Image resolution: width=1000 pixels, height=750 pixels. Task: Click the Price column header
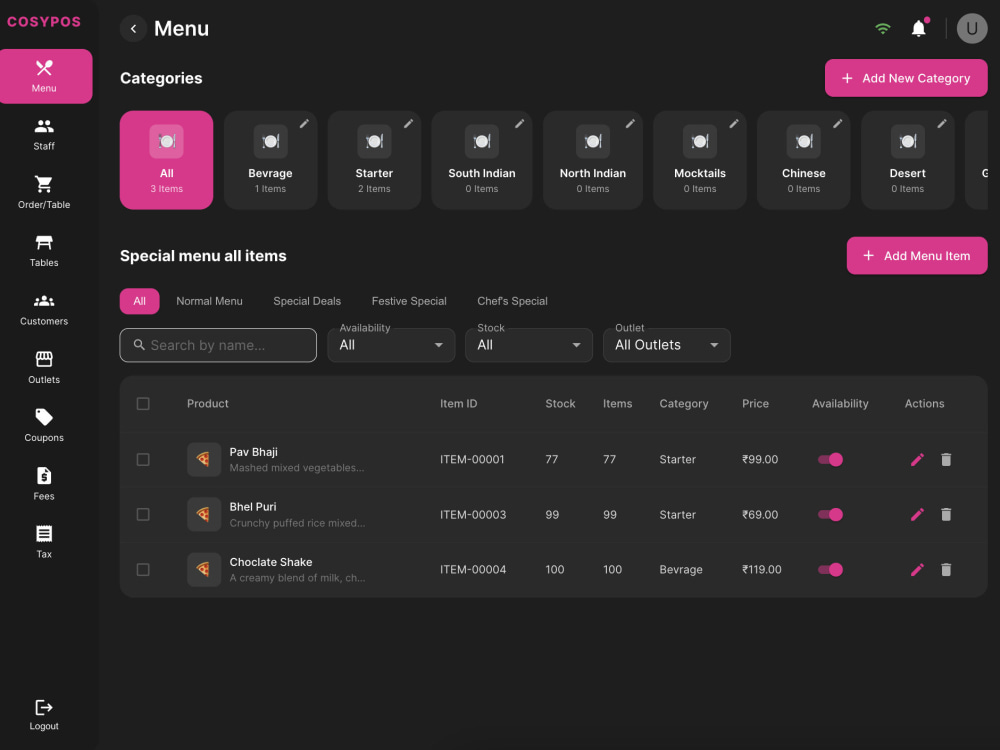(755, 404)
